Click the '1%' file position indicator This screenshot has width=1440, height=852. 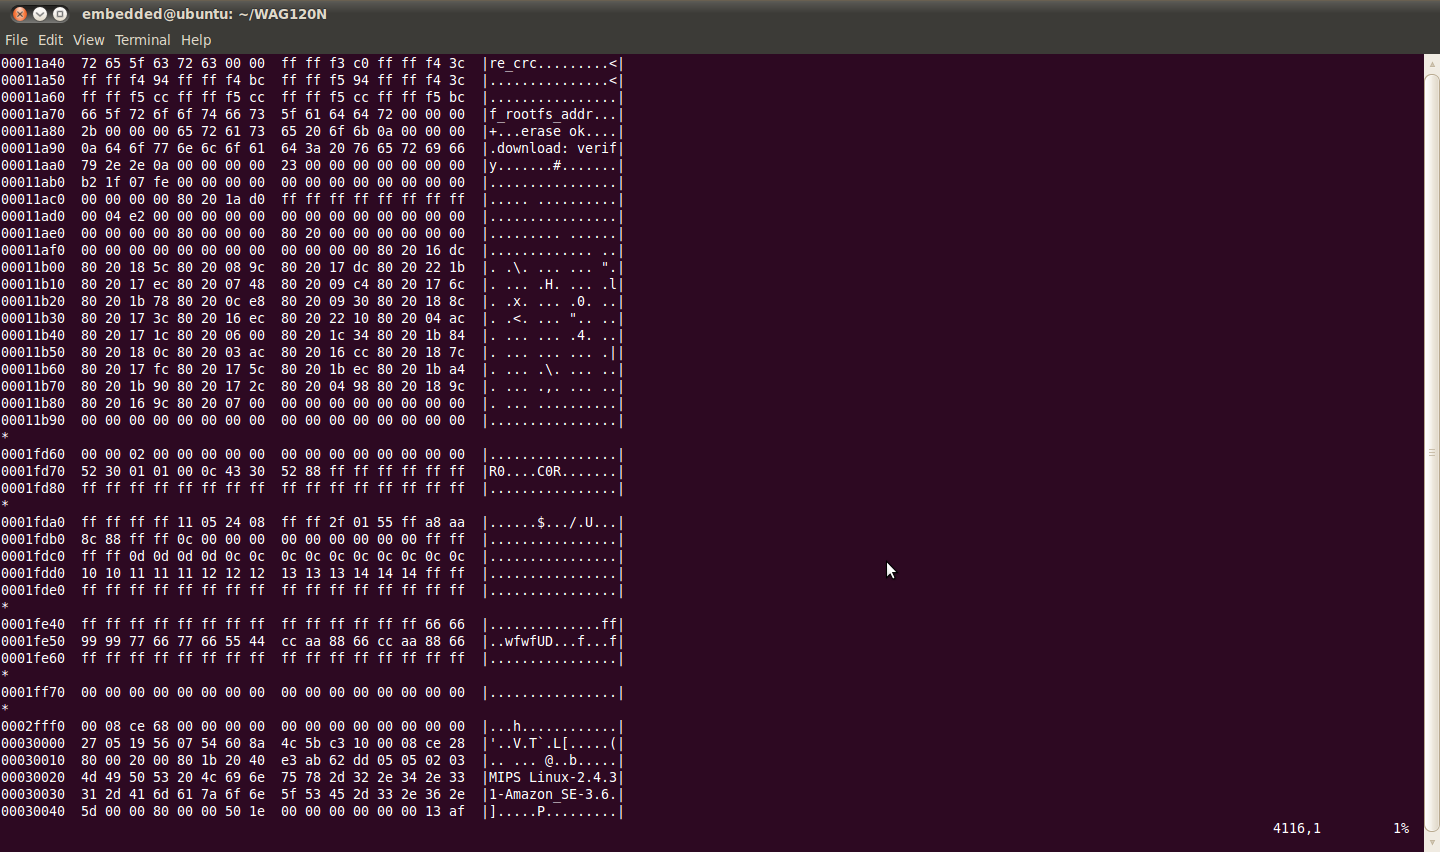tap(1401, 828)
